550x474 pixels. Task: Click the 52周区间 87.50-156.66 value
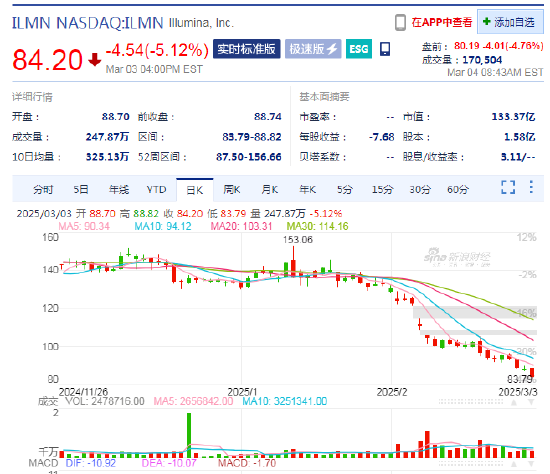[x=249, y=157]
